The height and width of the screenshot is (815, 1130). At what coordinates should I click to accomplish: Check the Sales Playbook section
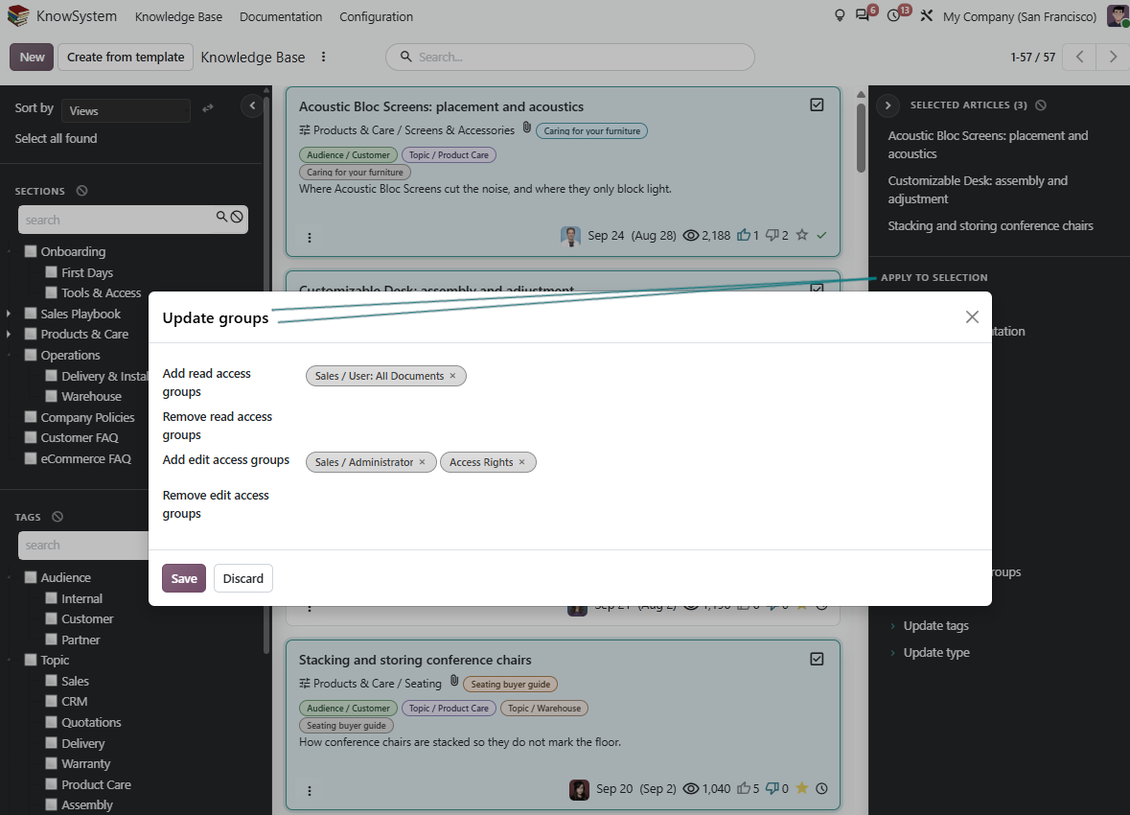click(30, 313)
